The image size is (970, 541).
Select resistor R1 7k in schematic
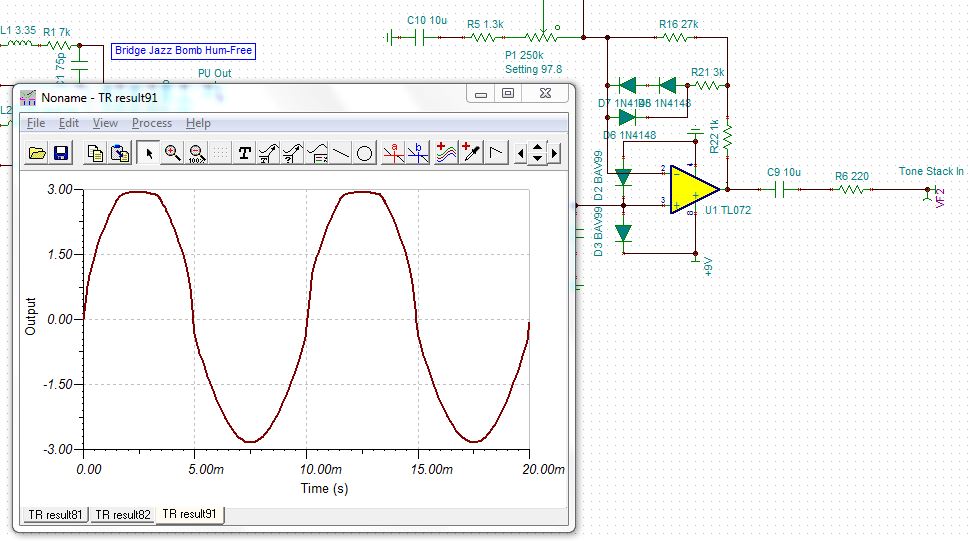[x=59, y=45]
